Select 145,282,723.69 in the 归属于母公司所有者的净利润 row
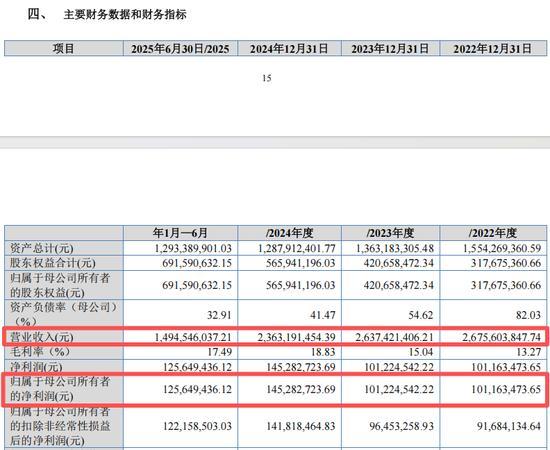550x450 pixels. [301, 389]
